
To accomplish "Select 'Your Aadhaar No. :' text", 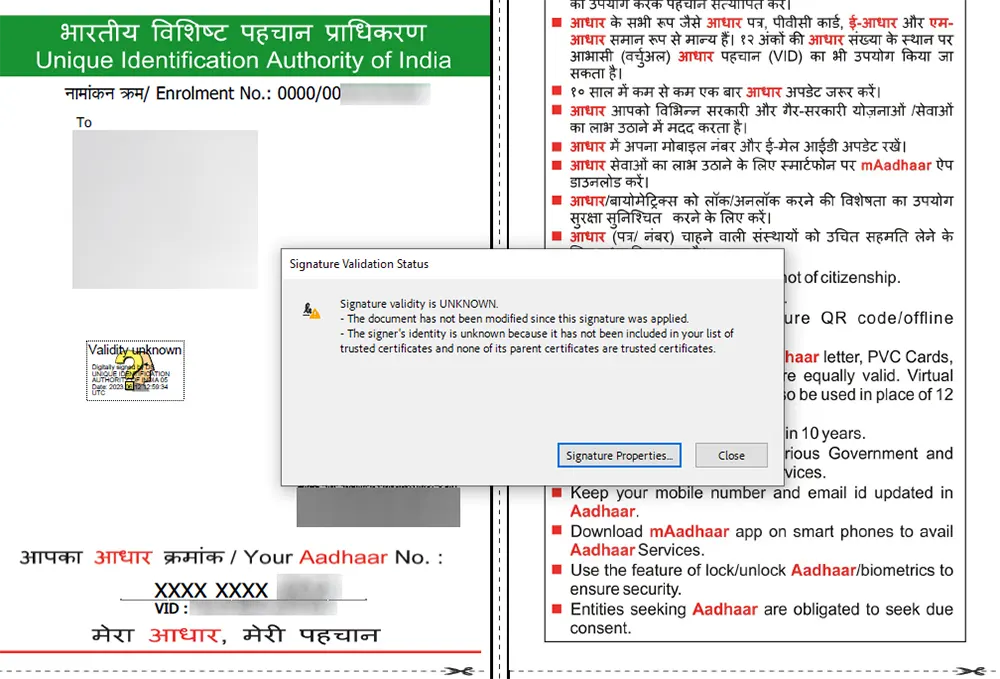I will 343,557.
